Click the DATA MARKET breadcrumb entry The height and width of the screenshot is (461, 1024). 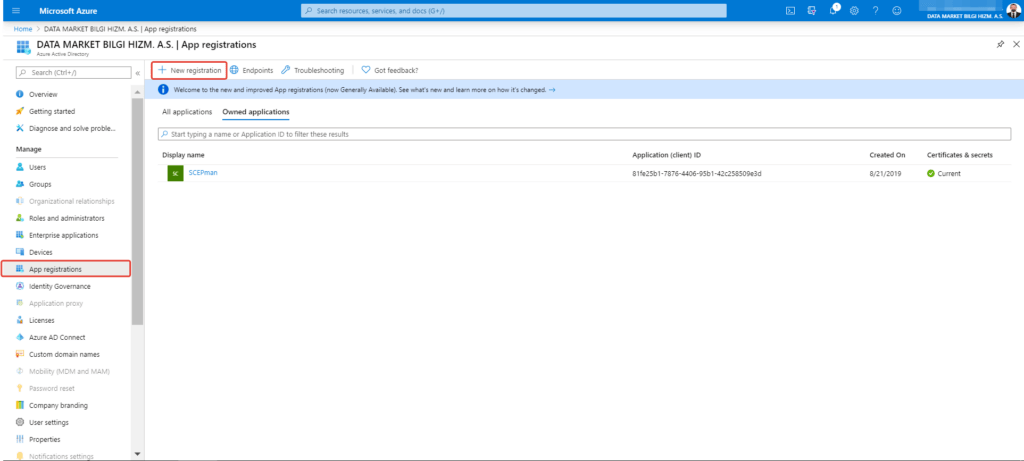120,29
